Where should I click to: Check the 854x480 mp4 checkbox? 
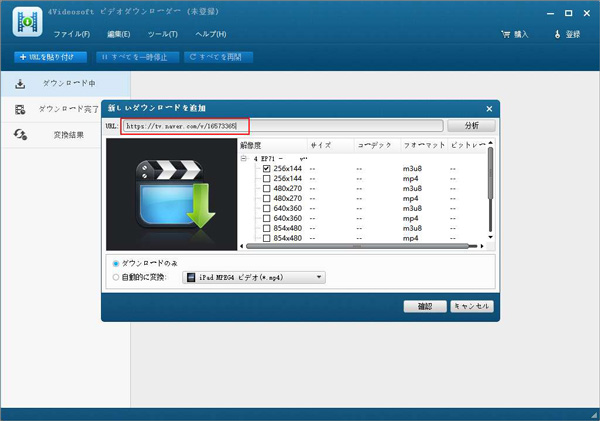pos(267,238)
